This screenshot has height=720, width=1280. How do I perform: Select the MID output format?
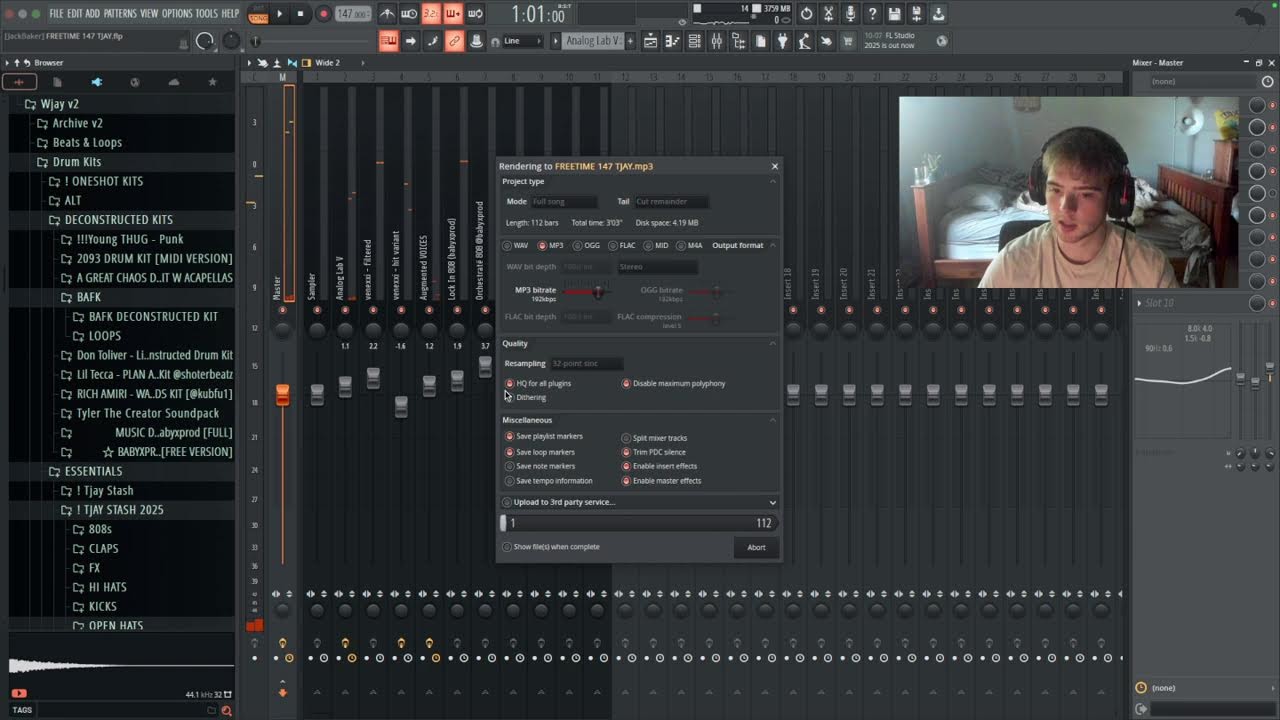(656, 245)
